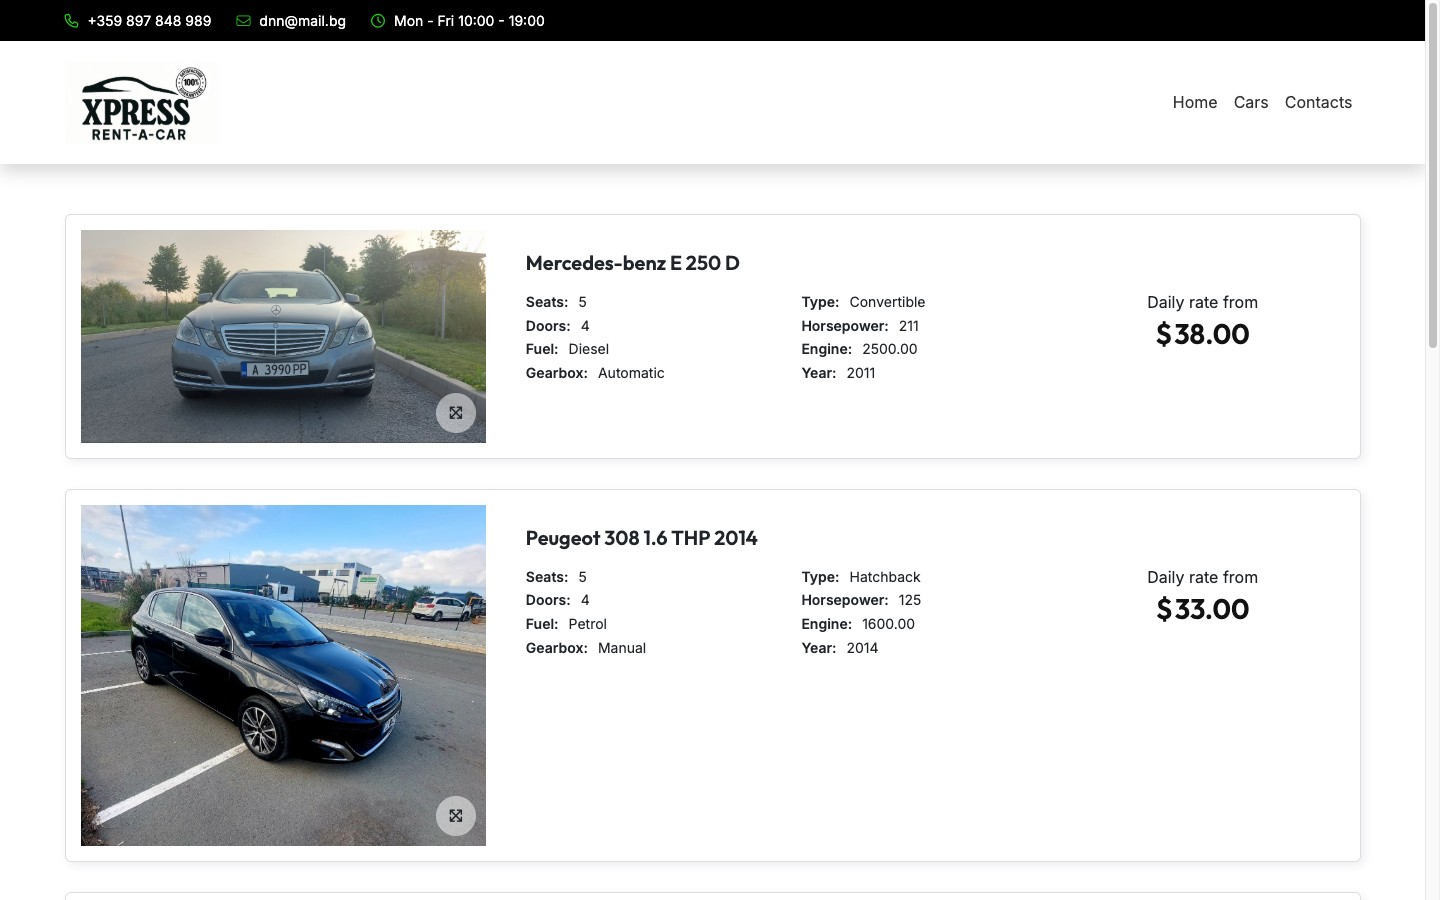Open the Mercedes-benz E 250 D title

click(x=633, y=263)
